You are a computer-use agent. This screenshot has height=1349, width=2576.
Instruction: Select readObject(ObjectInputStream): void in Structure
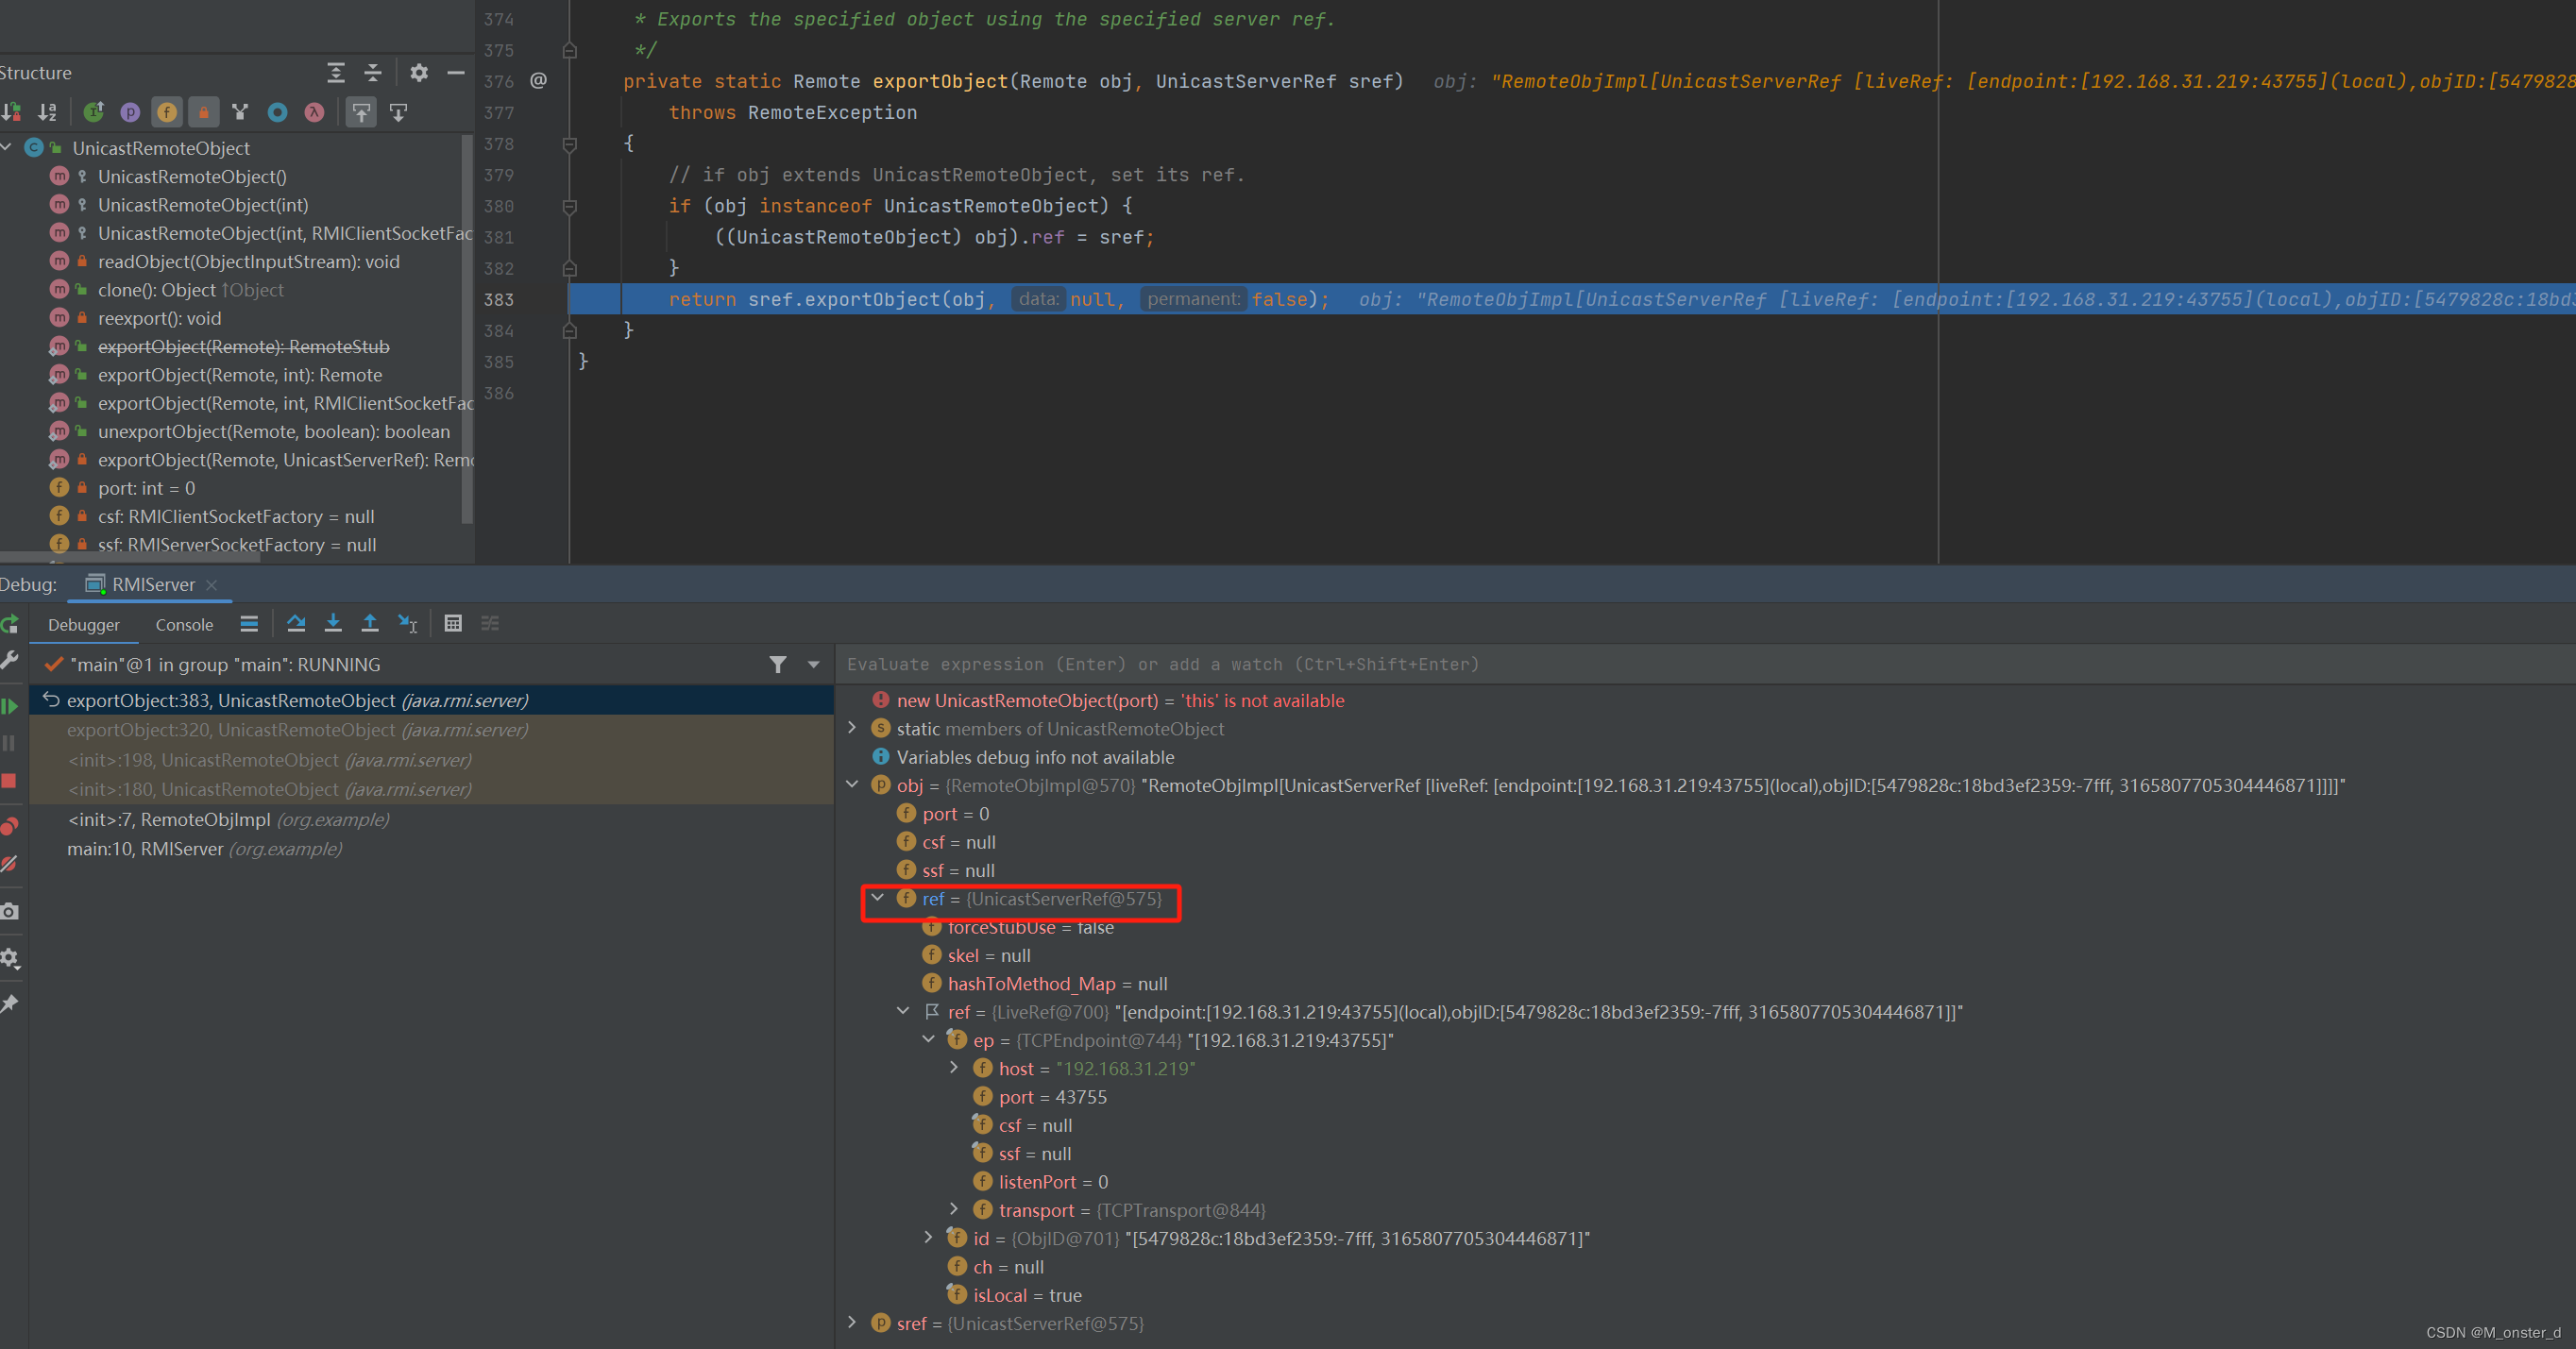[x=249, y=262]
